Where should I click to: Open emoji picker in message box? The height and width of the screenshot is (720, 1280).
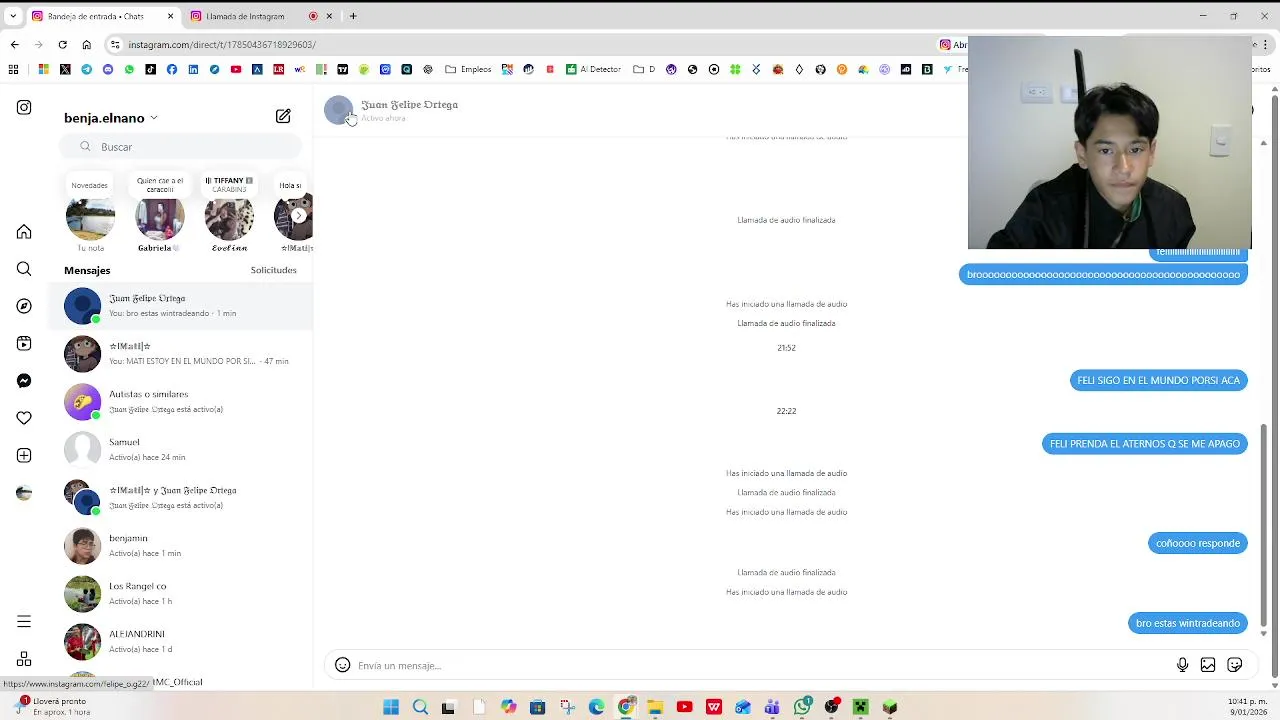(x=342, y=665)
